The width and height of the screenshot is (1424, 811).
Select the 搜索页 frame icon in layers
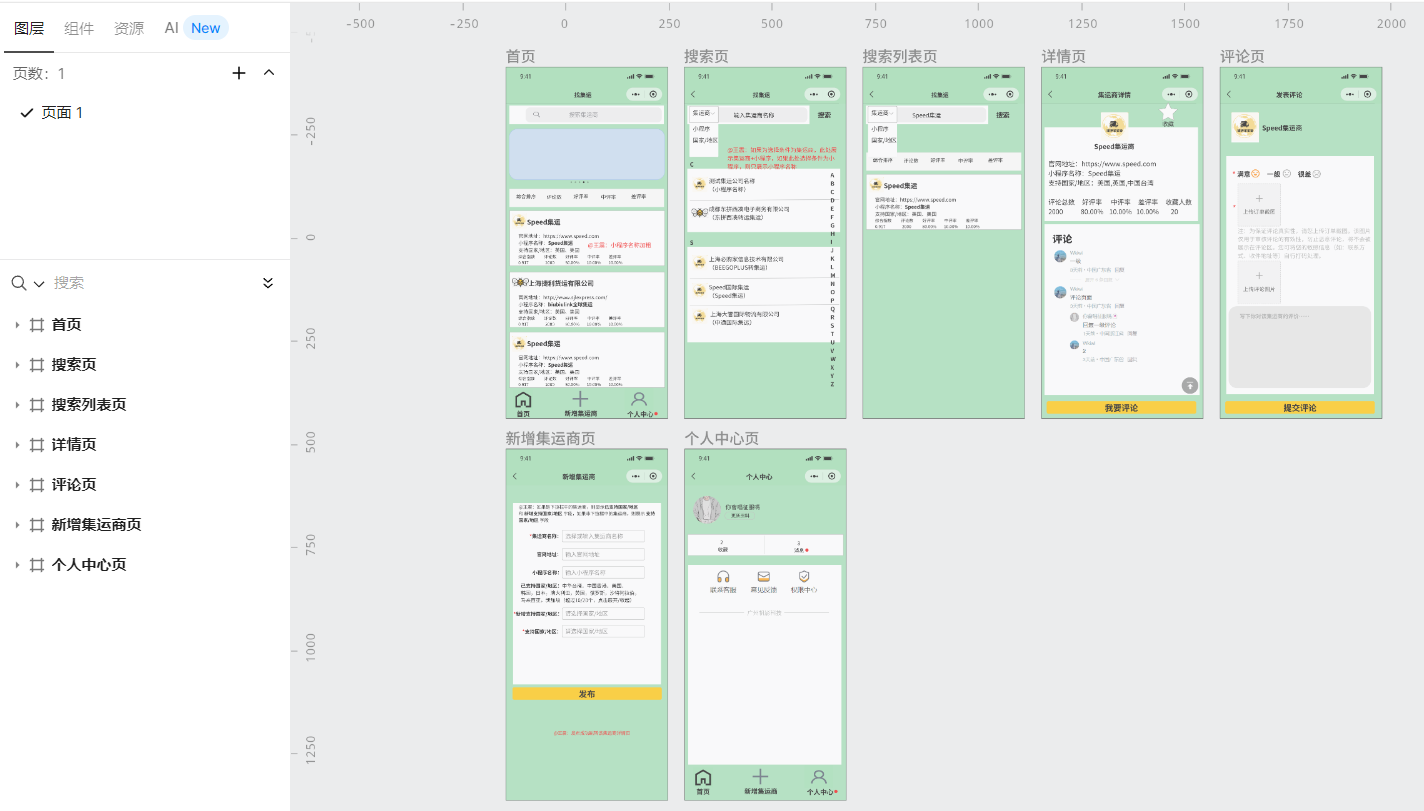37,365
